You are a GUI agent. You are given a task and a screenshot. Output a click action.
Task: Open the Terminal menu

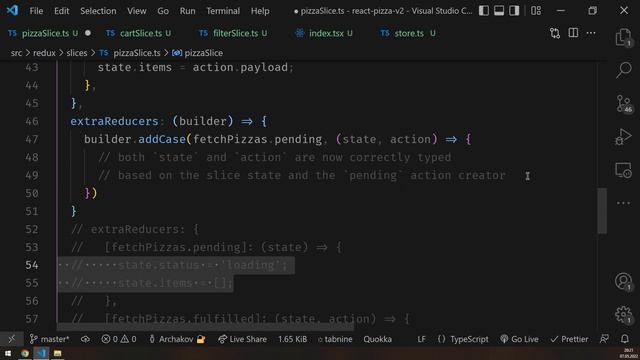click(223, 11)
